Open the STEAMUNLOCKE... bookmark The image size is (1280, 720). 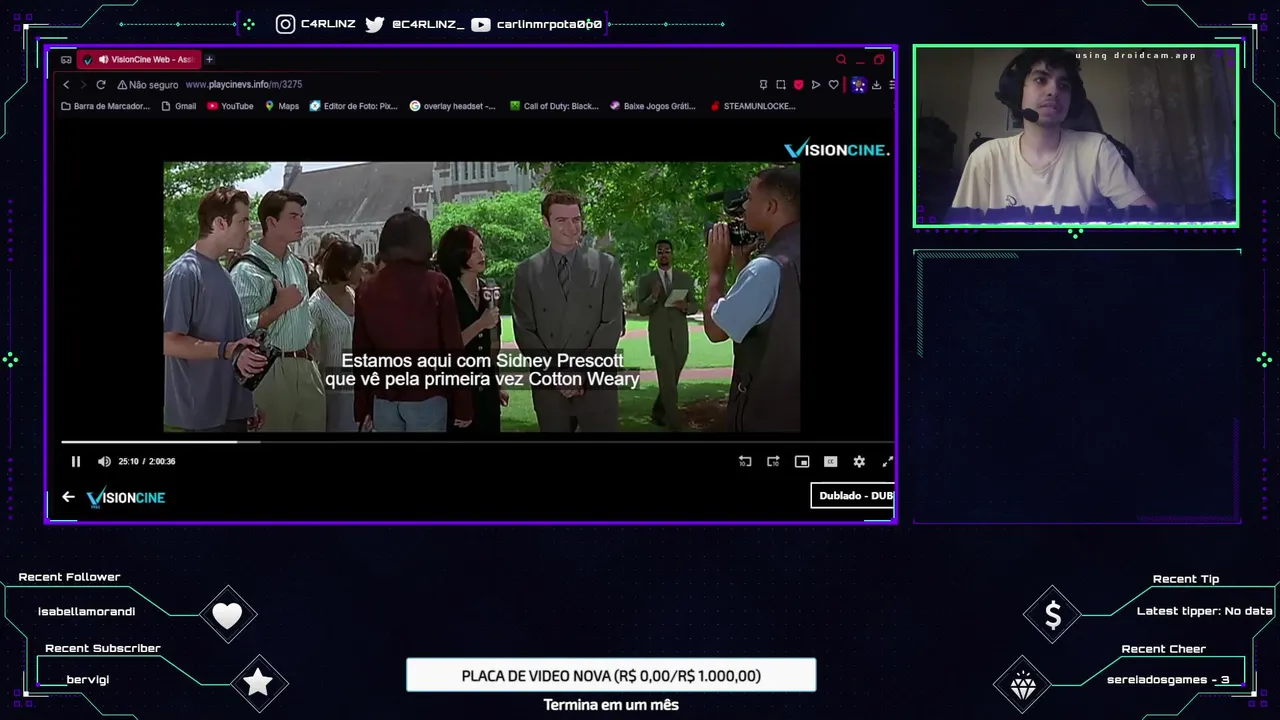pos(753,106)
